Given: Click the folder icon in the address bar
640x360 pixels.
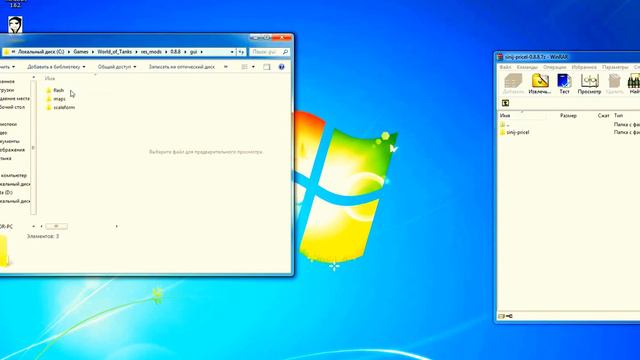Looking at the screenshot, I should [7, 52].
